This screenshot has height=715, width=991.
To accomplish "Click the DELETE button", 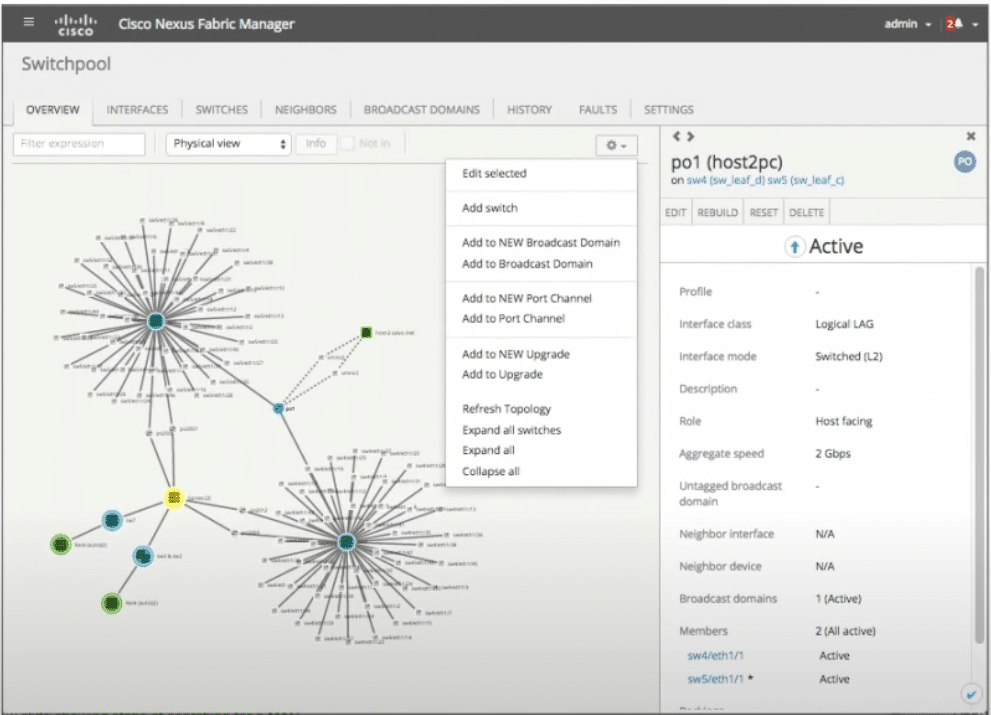I will pos(806,212).
